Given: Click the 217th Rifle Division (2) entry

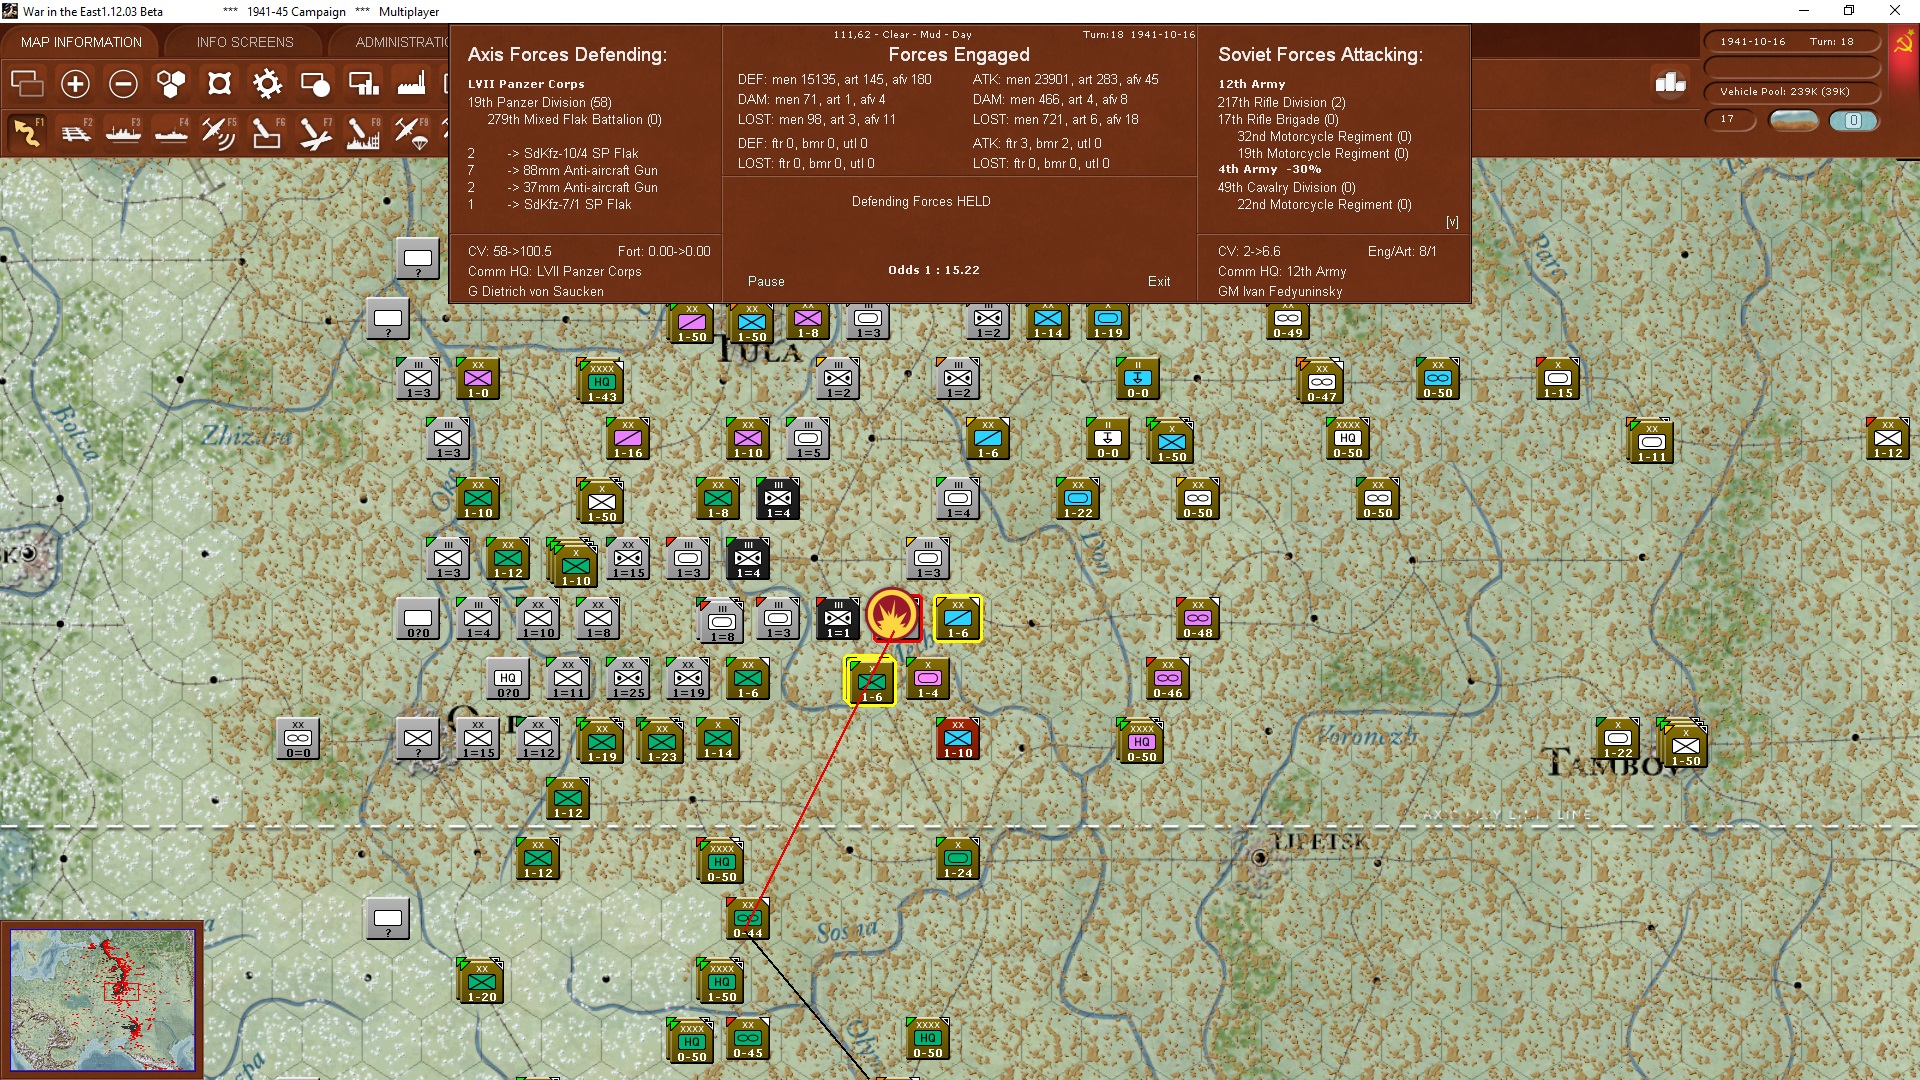Looking at the screenshot, I should coord(1282,102).
